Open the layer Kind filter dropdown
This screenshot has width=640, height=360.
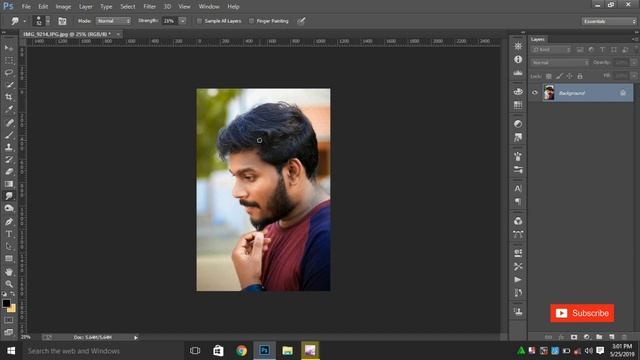[x=551, y=50]
